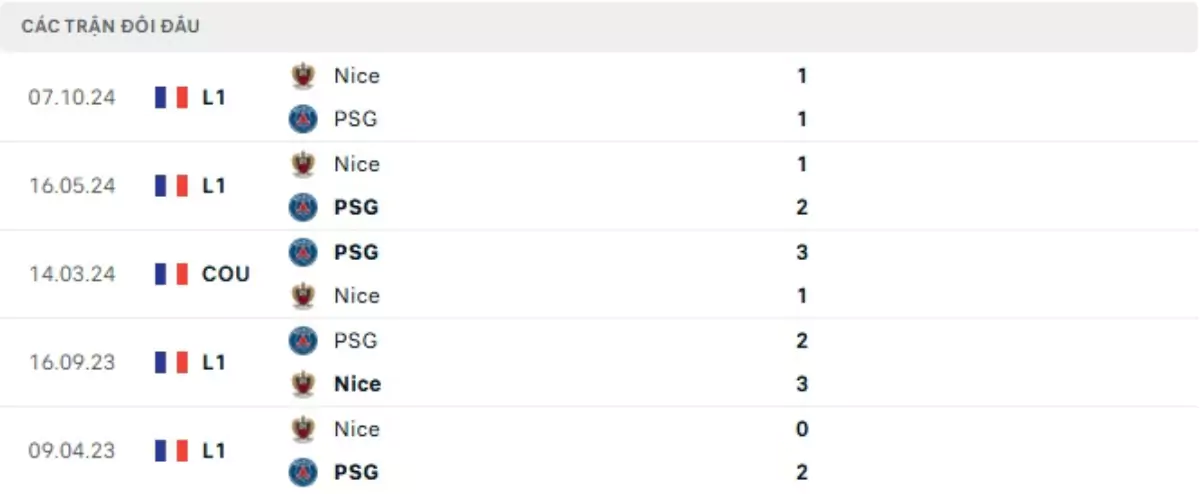Click French flag in 09.04.23 row
1200x494 pixels.
pos(172,450)
